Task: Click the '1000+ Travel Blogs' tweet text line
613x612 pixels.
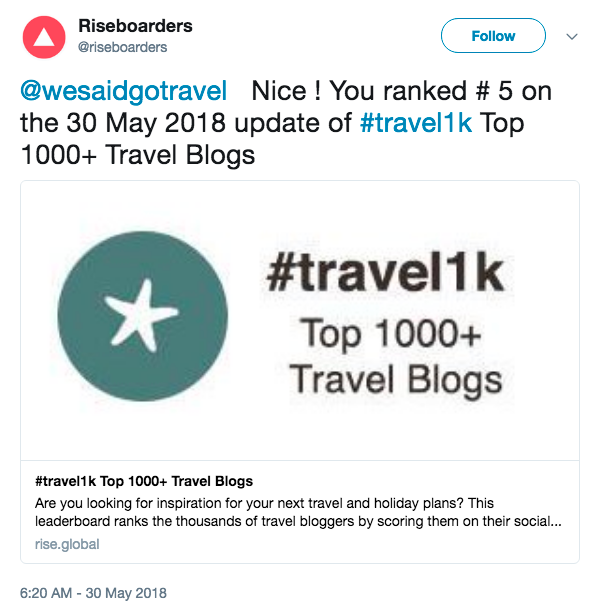Action: coord(138,155)
